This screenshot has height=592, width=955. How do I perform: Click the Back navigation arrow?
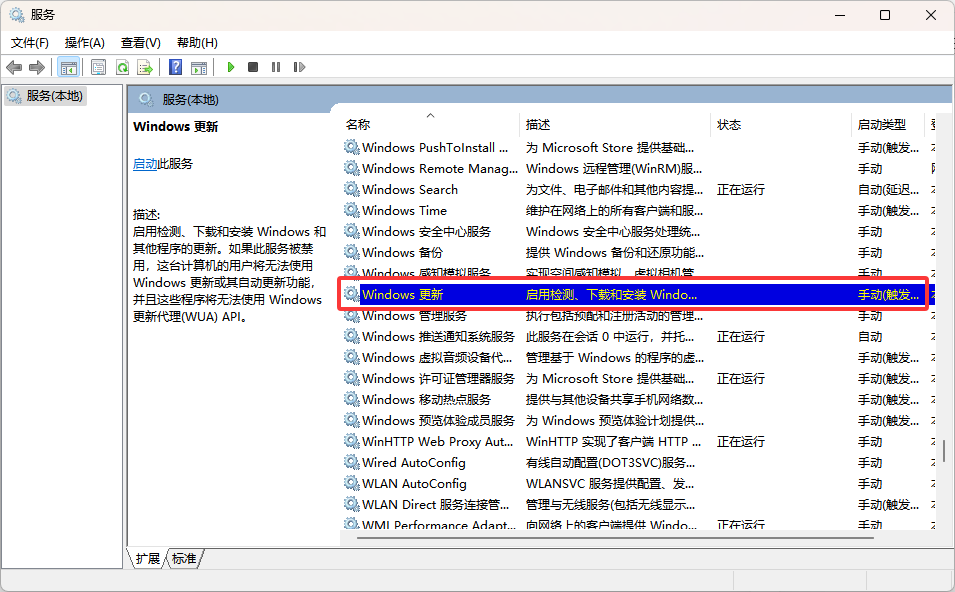point(14,67)
